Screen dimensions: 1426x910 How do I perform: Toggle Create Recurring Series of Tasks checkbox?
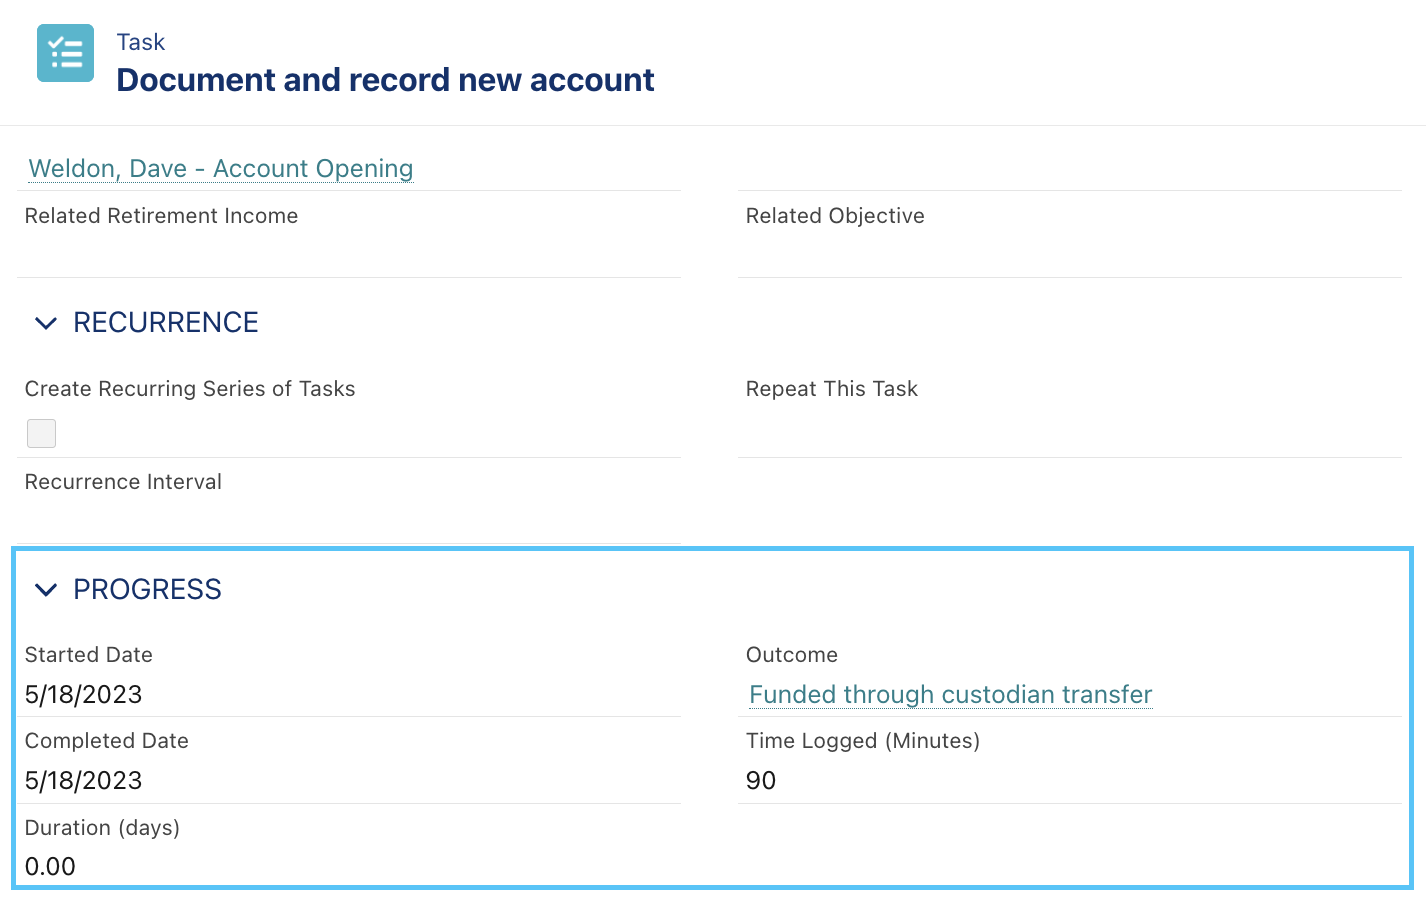(41, 433)
